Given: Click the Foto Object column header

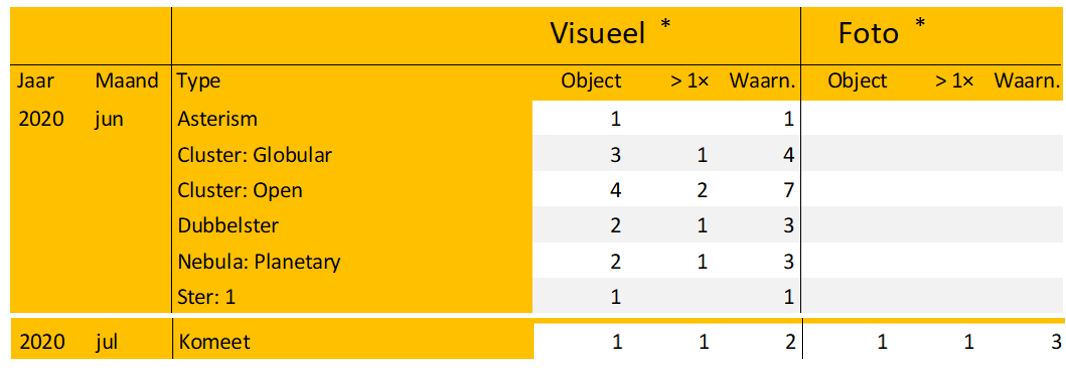Looking at the screenshot, I should (x=857, y=82).
